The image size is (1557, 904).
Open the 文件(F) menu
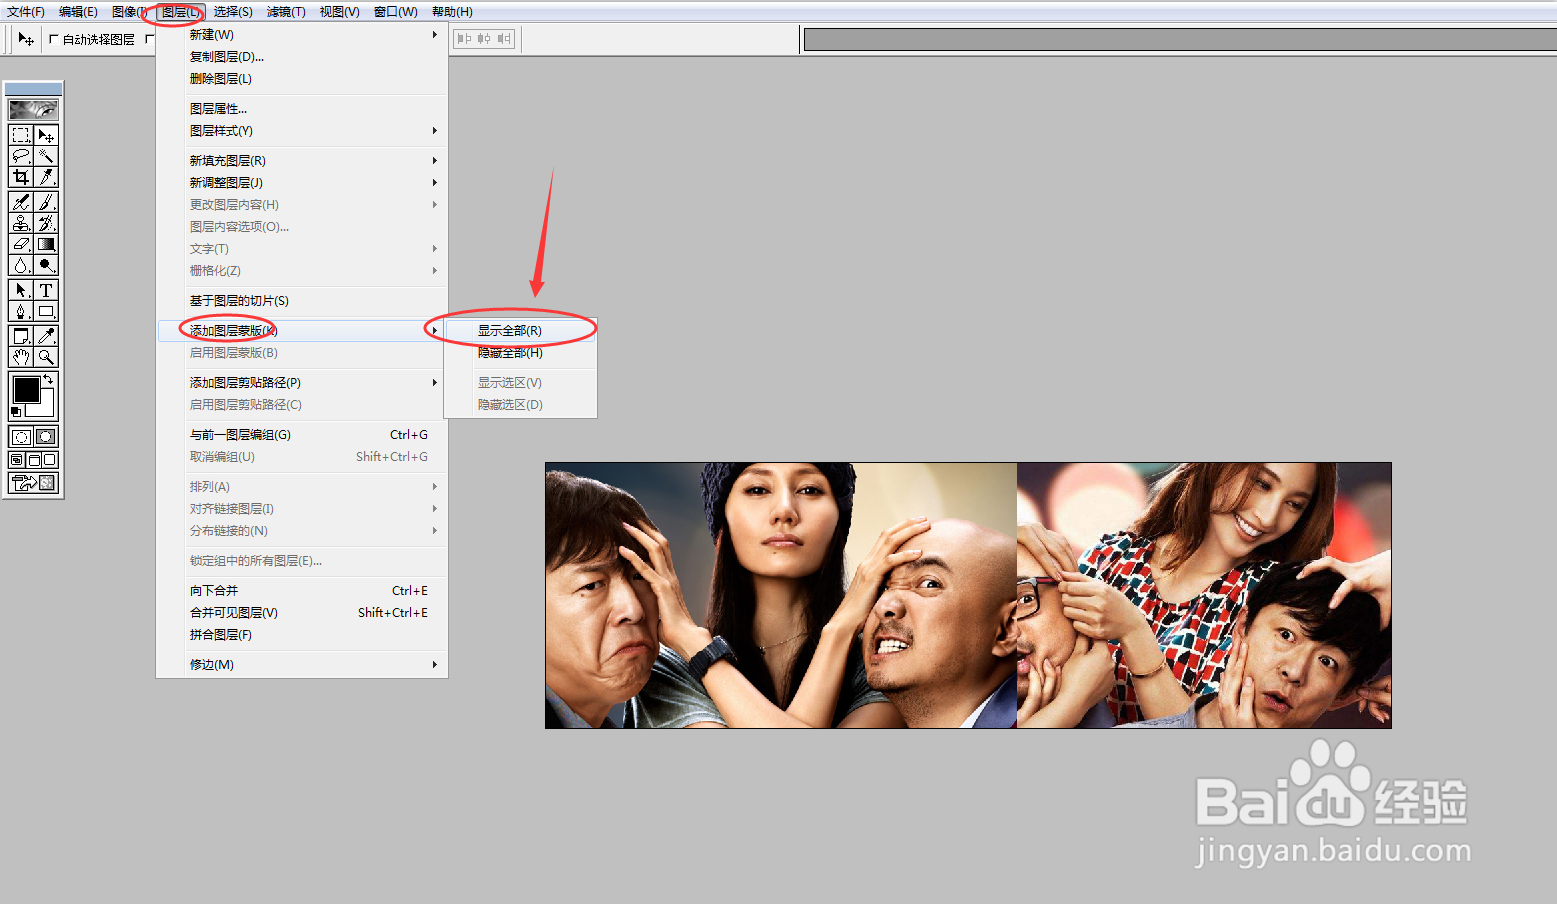tap(26, 12)
